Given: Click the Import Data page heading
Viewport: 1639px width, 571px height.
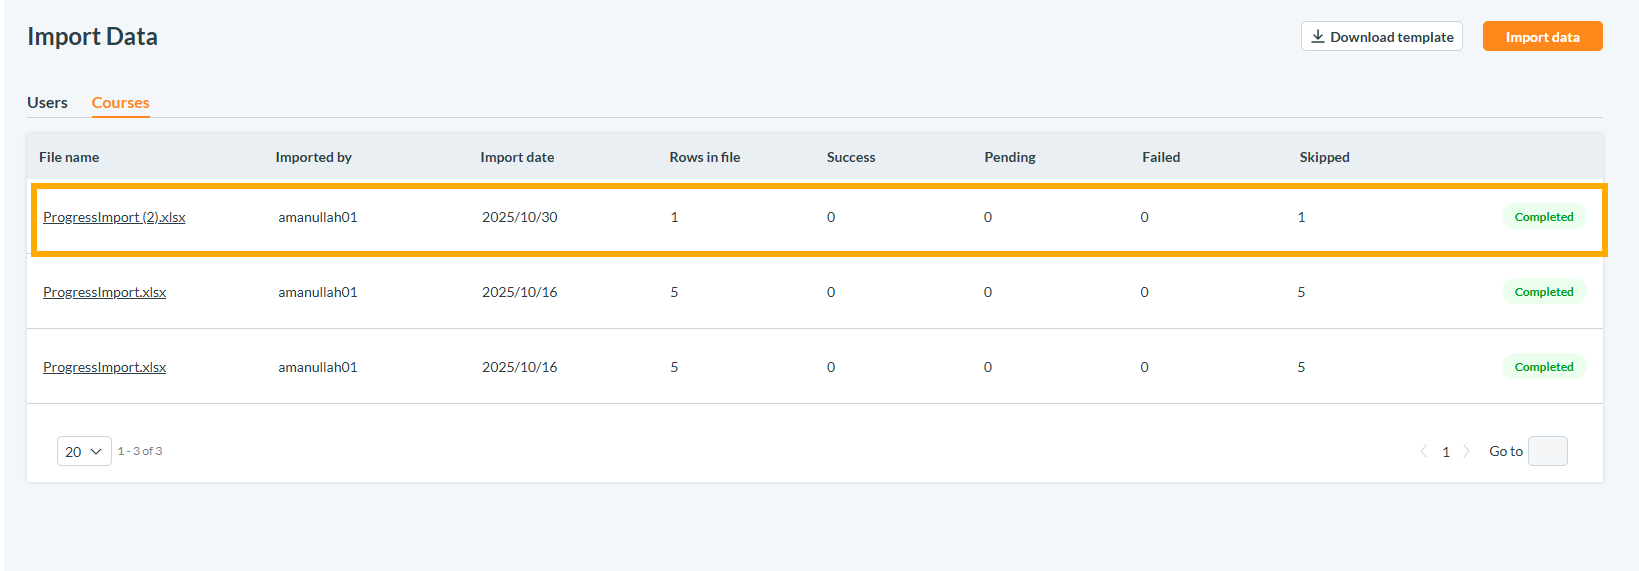Looking at the screenshot, I should (92, 37).
